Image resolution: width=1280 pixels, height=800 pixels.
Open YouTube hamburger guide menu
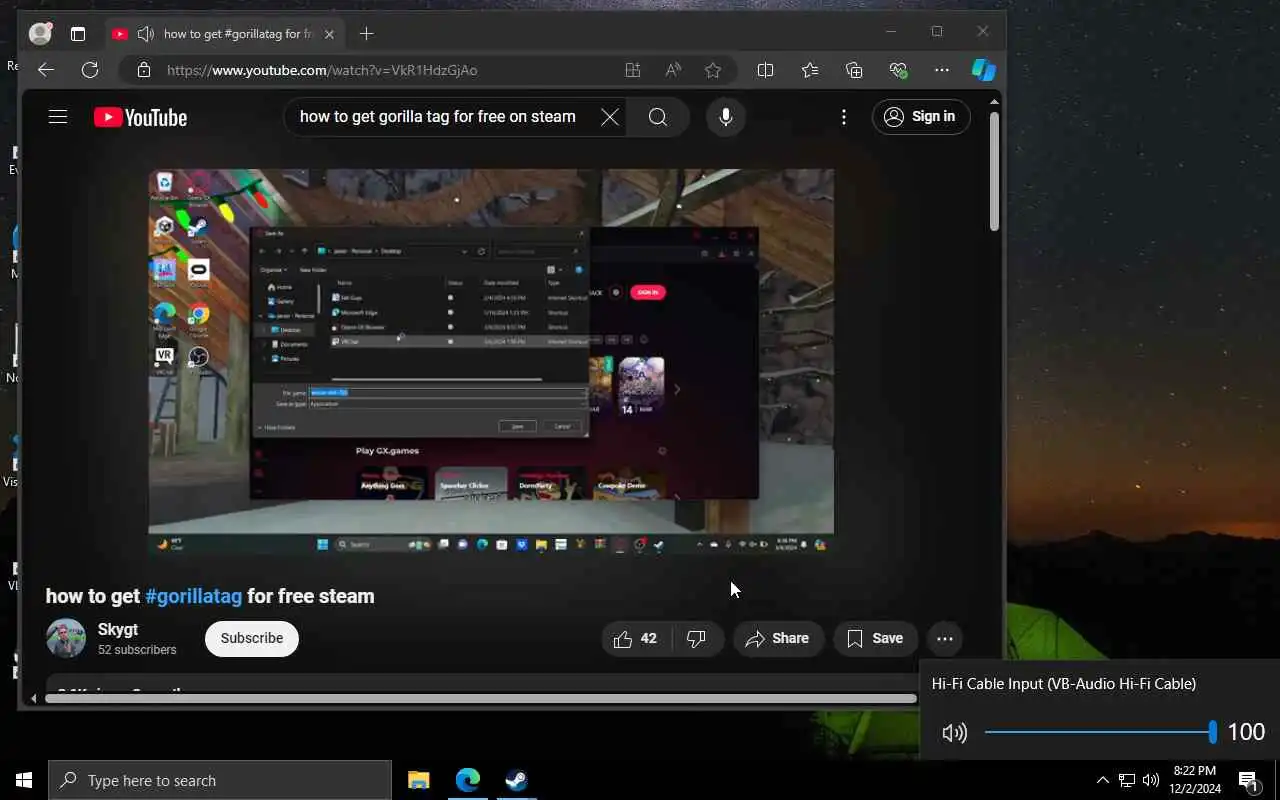coord(58,117)
